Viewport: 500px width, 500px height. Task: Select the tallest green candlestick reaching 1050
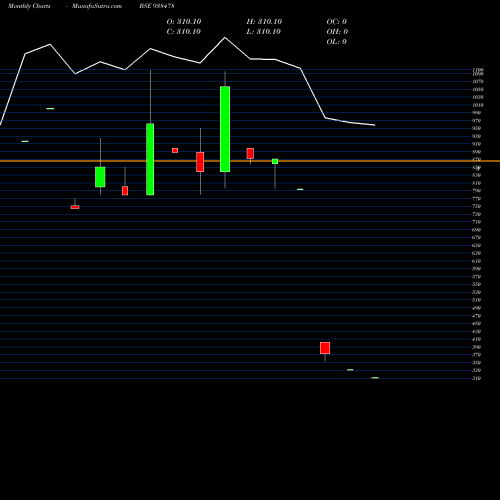[225, 129]
